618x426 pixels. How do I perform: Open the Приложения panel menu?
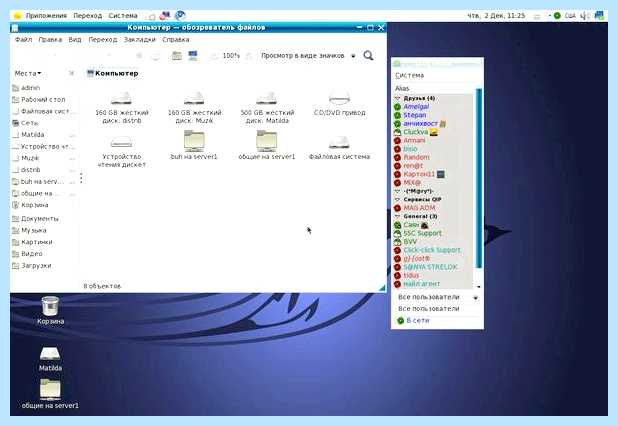coord(46,16)
